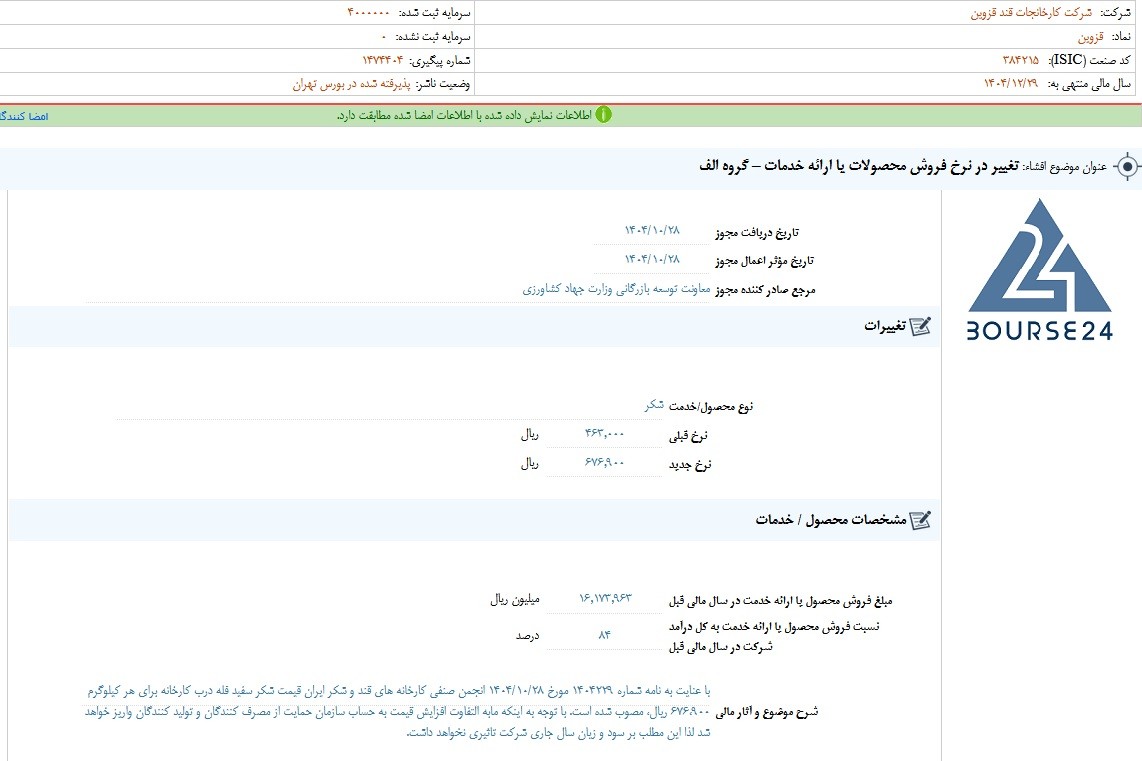Click the Bourse24 triangle logo

pyautogui.click(x=1040, y=269)
